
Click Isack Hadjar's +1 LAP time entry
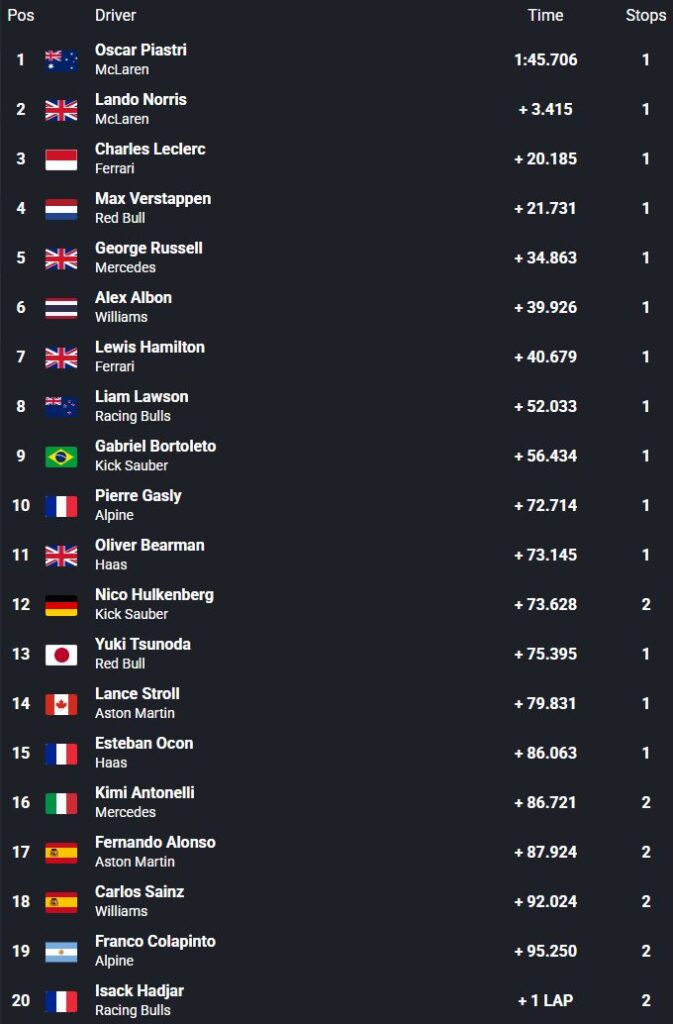pyautogui.click(x=546, y=1000)
